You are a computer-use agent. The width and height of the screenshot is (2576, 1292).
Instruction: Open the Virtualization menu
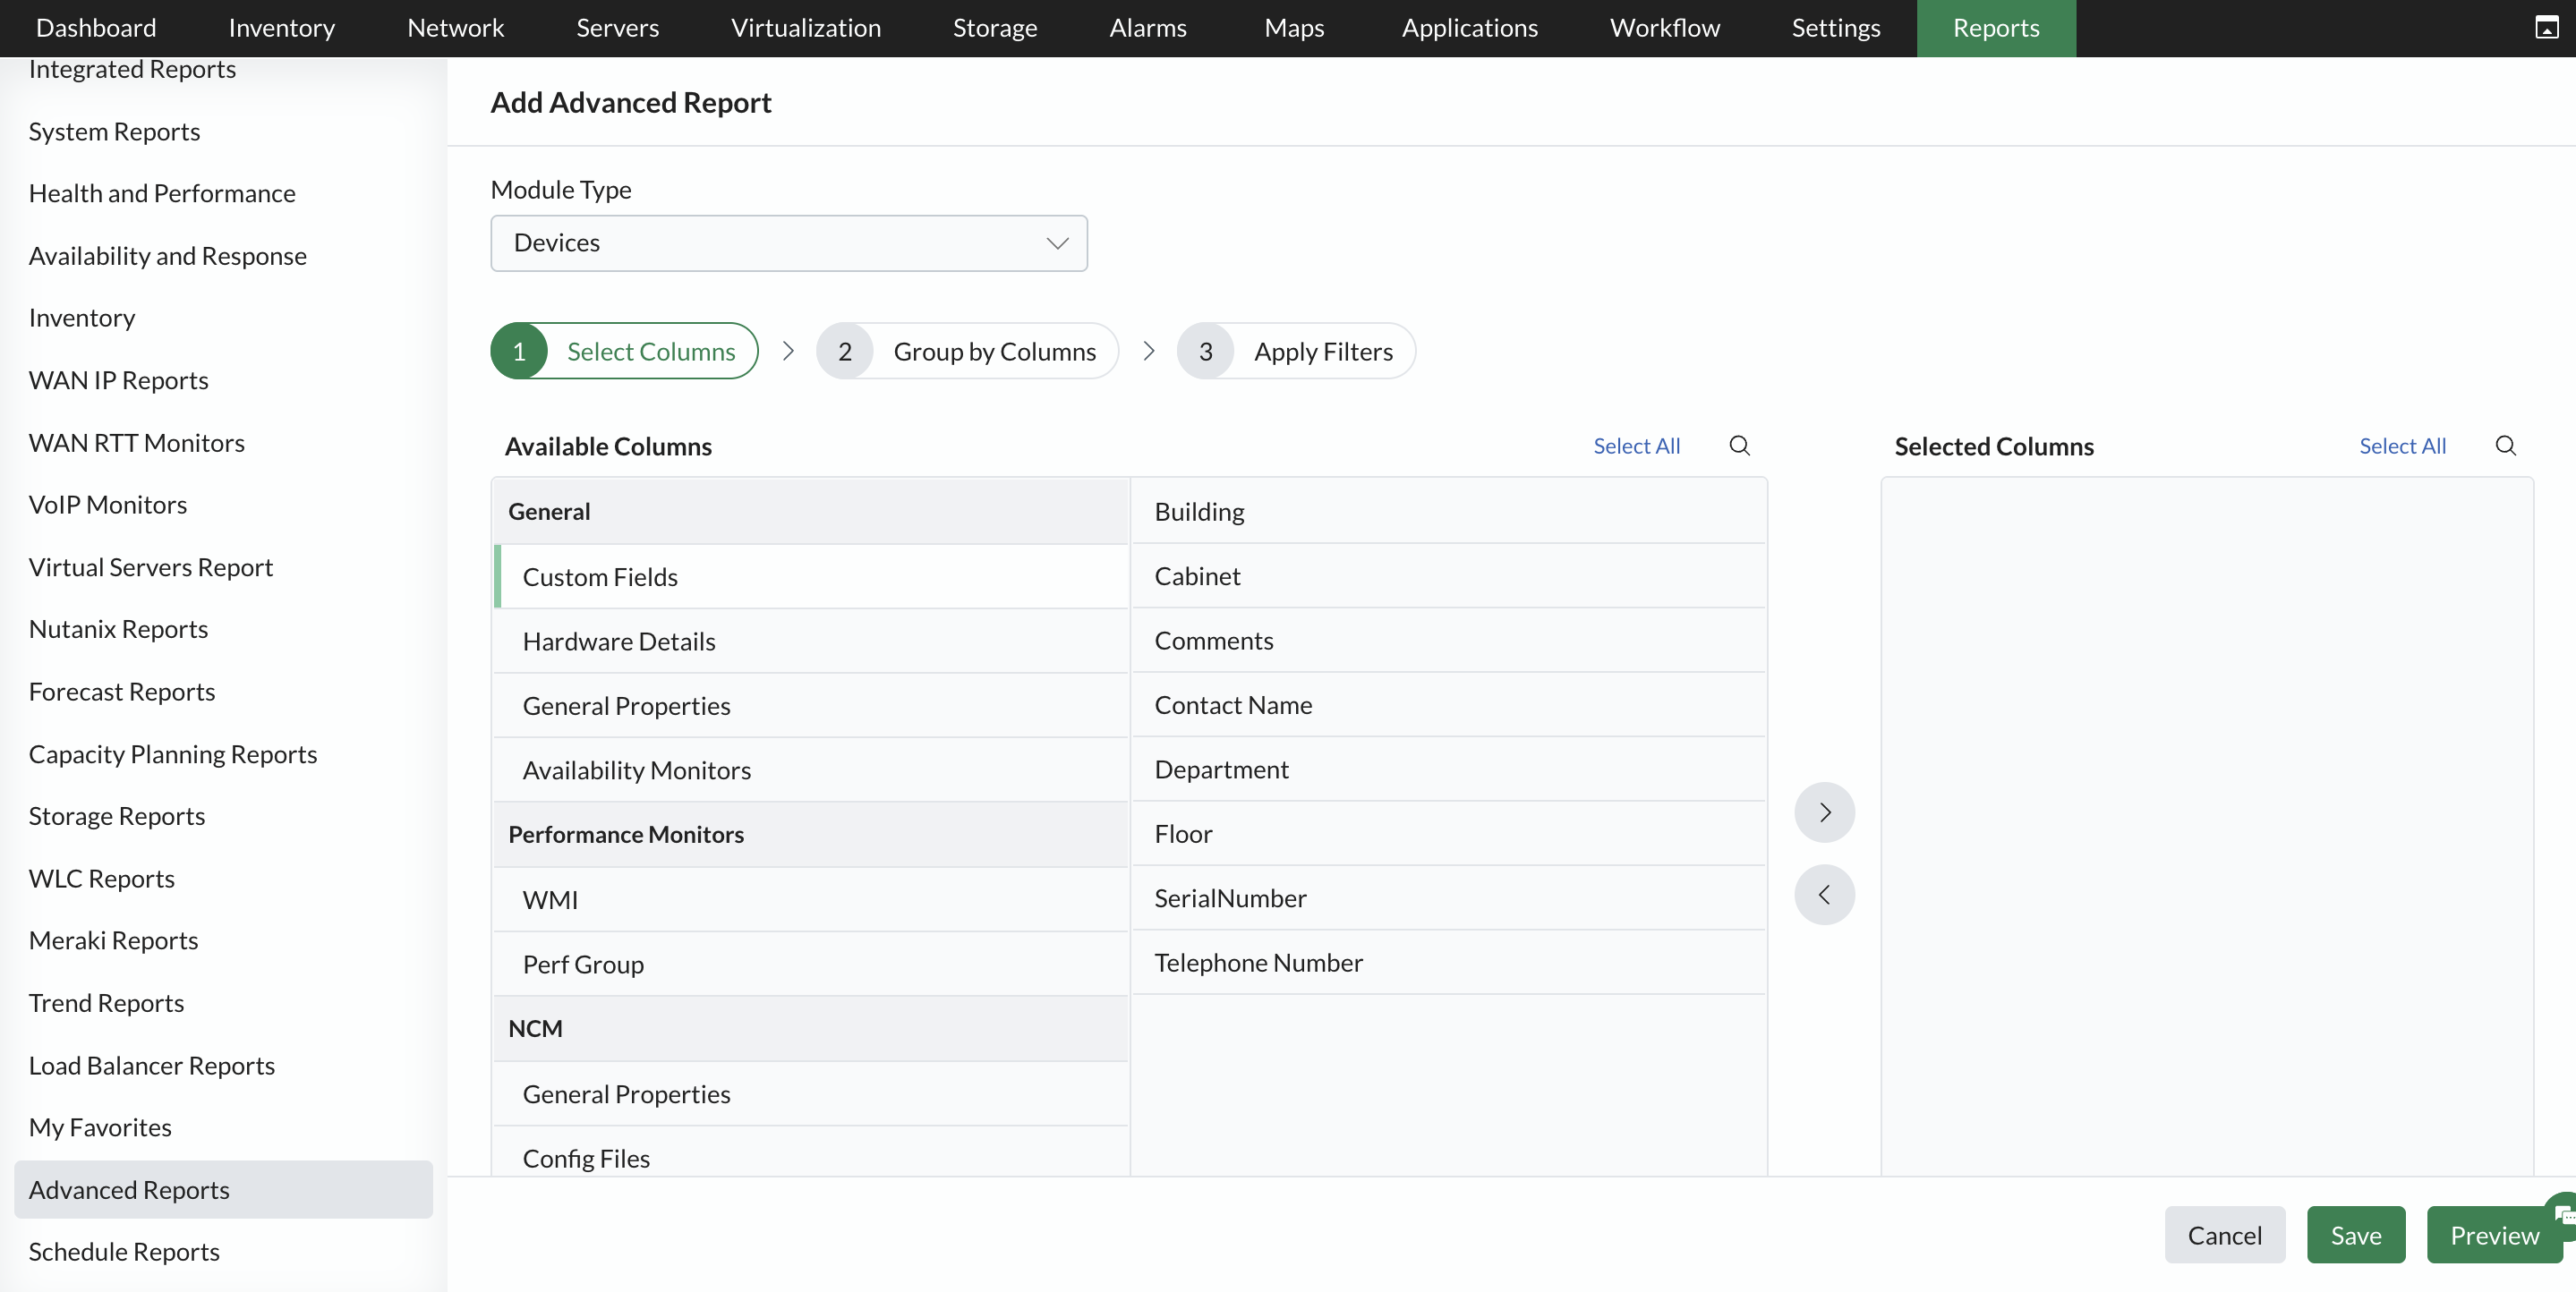[806, 28]
